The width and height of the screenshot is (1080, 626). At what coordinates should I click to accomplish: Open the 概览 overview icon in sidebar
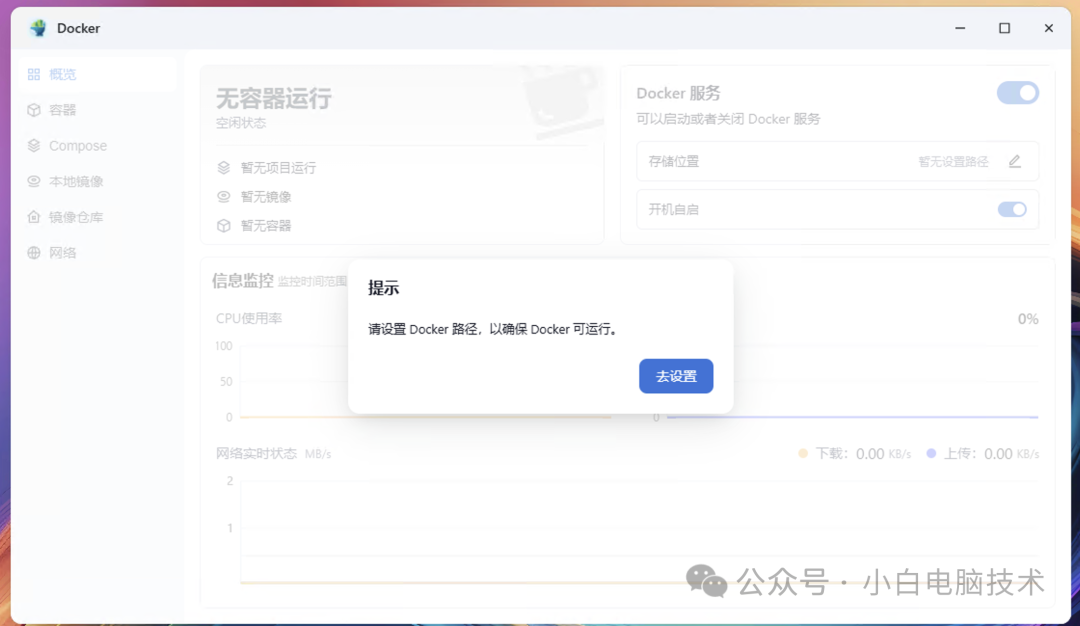(34, 74)
